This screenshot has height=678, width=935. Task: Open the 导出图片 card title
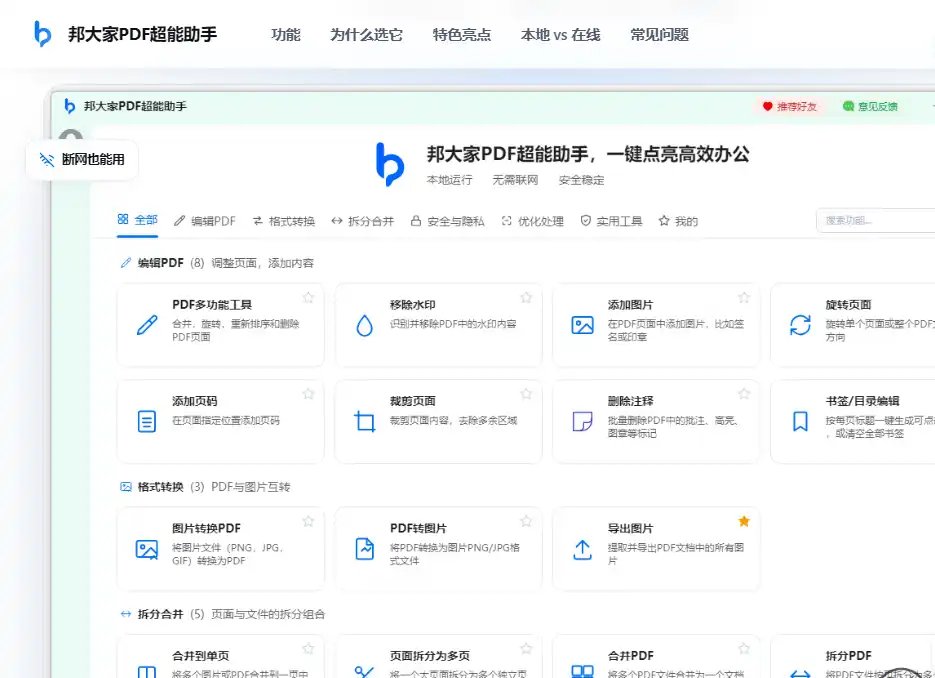coord(630,528)
